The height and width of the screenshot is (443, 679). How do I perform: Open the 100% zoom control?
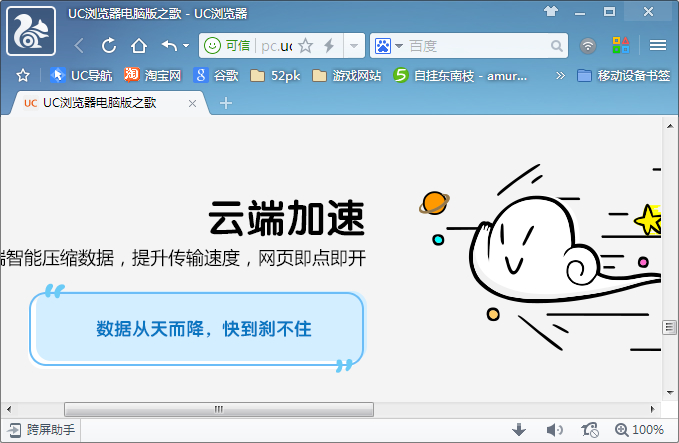point(639,430)
